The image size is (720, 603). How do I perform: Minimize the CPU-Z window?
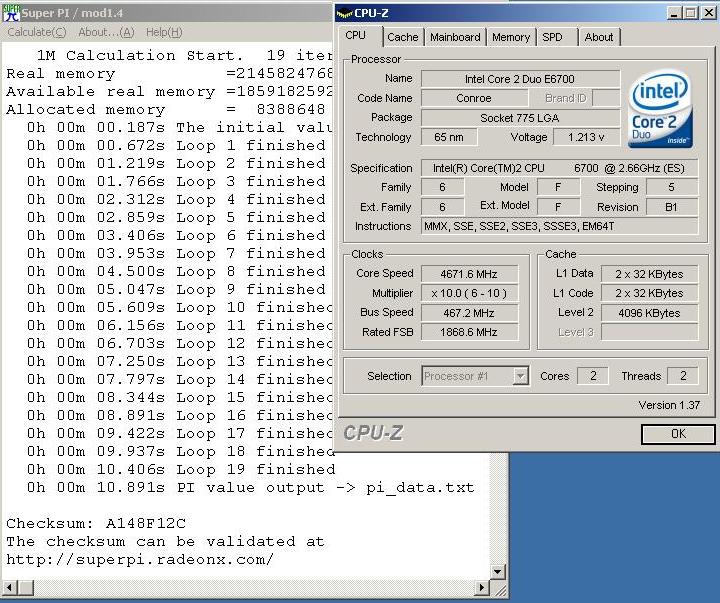674,13
